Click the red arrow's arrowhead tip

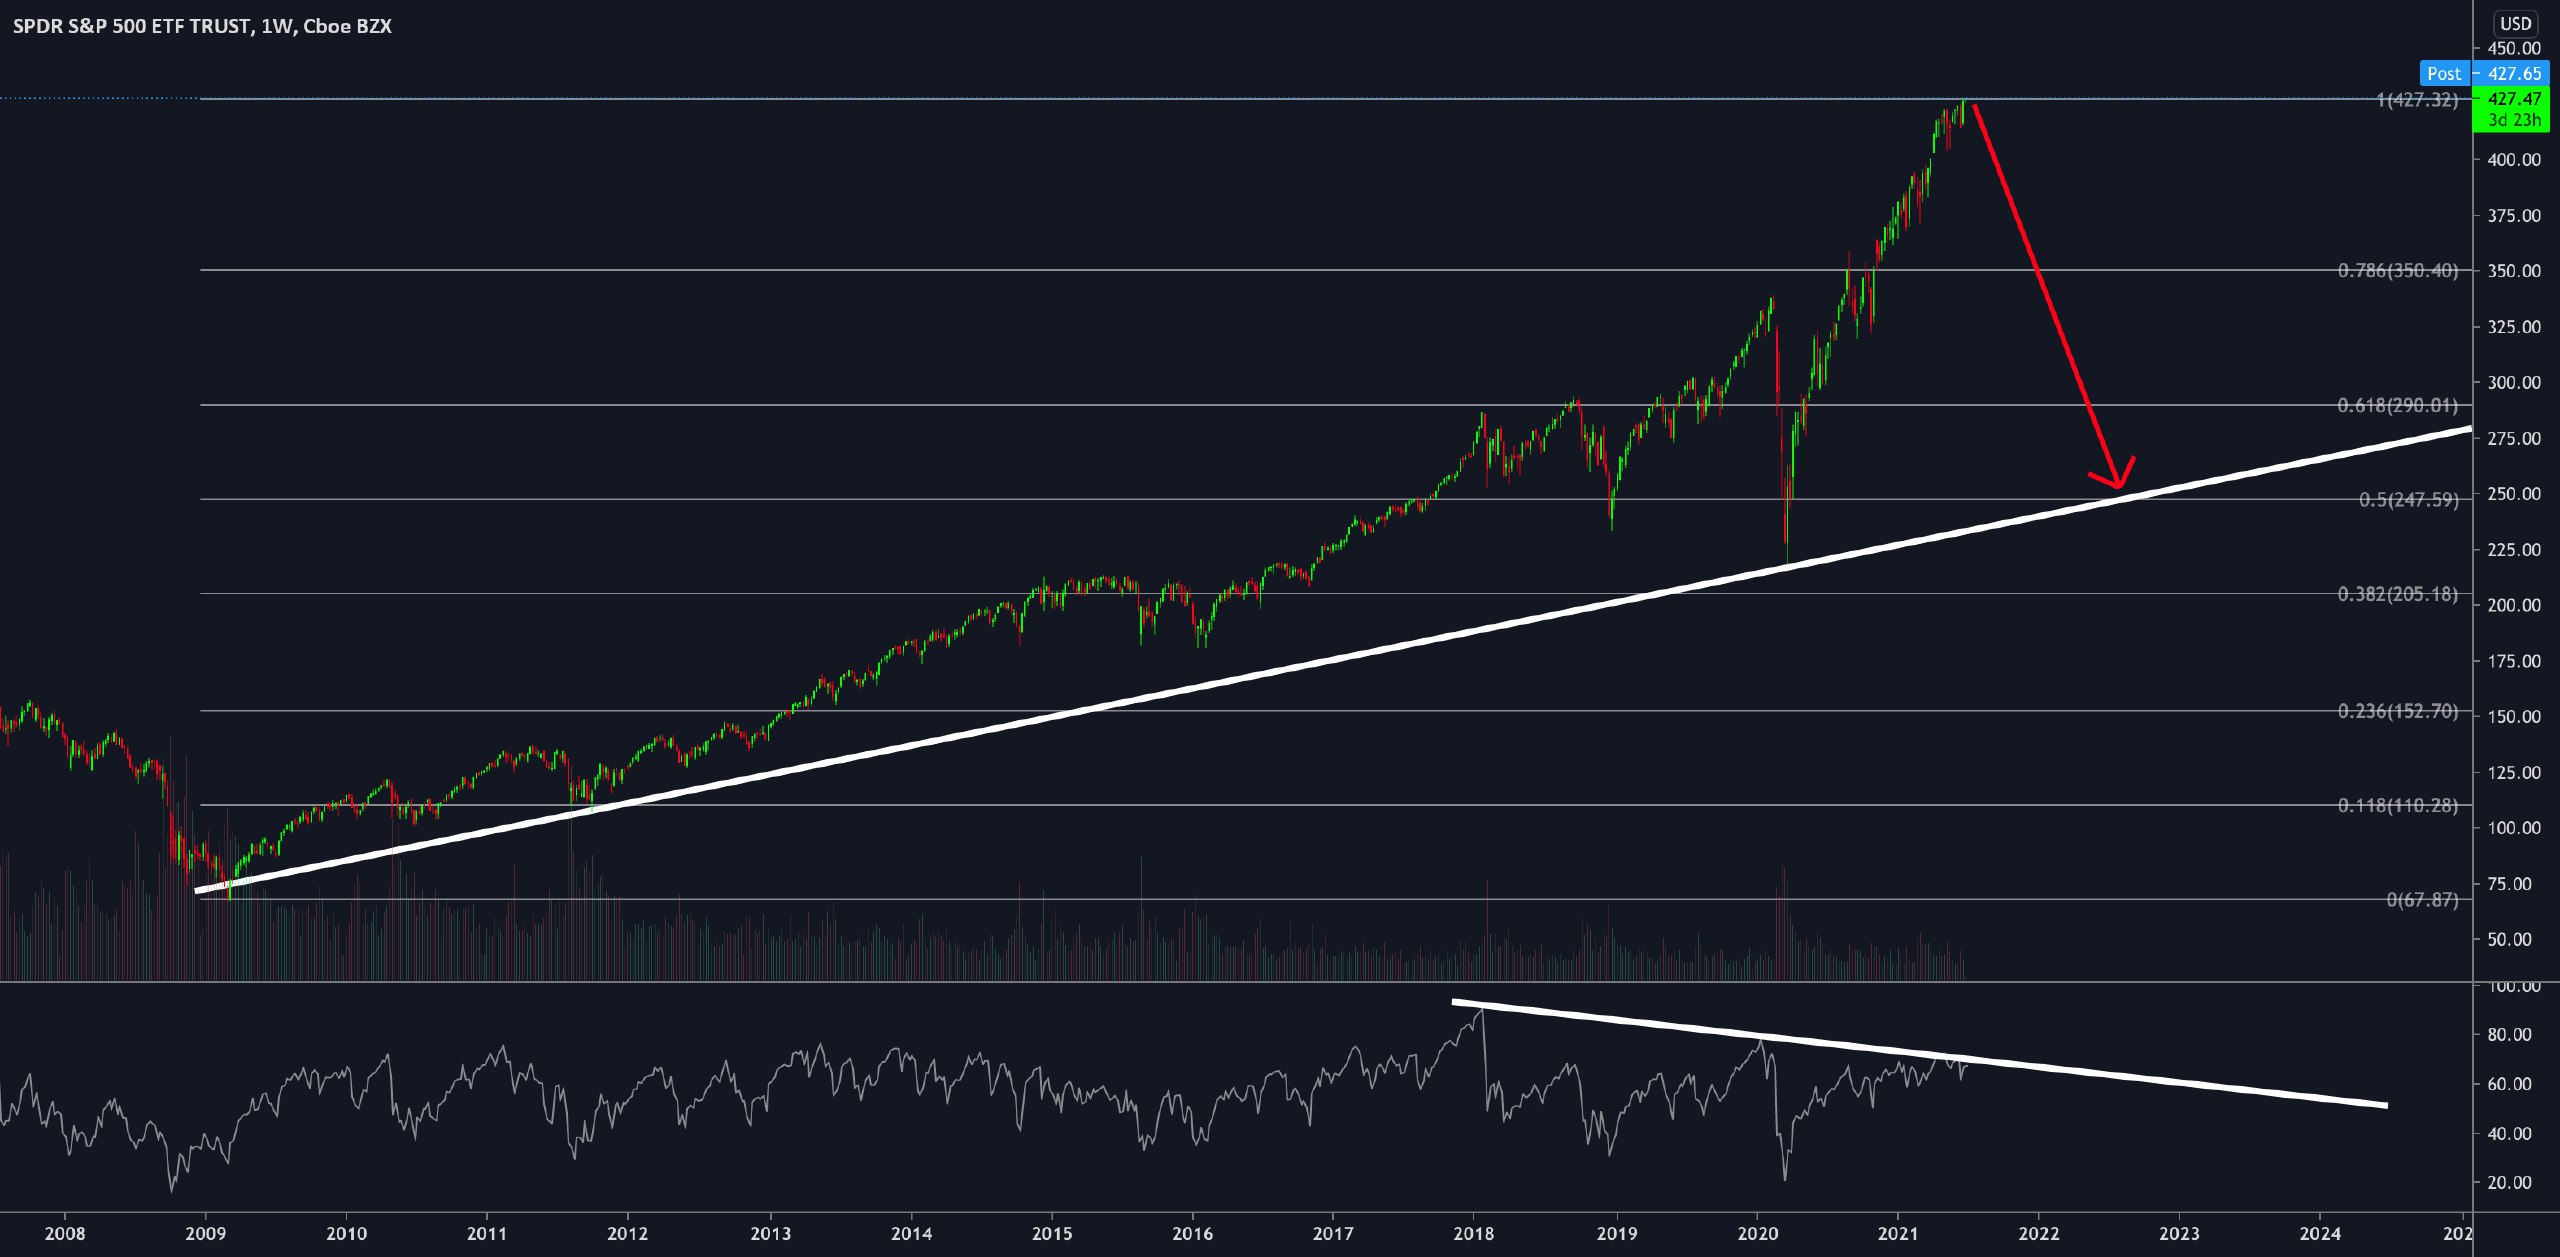click(2118, 486)
